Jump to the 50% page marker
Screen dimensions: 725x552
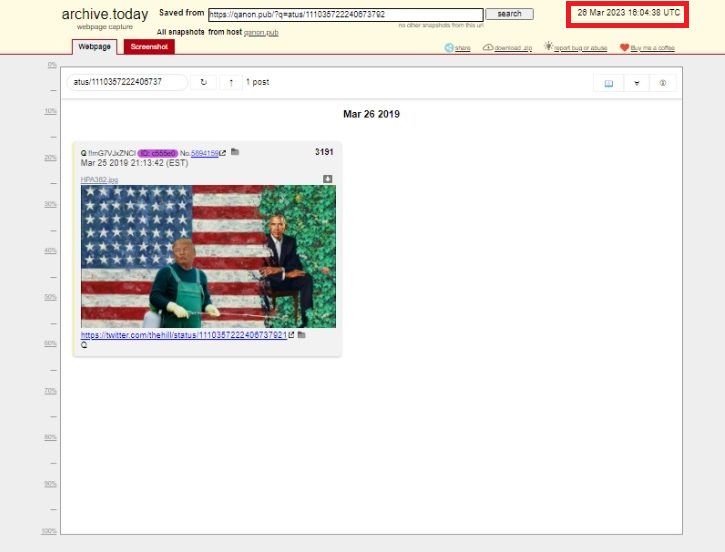pos(50,297)
